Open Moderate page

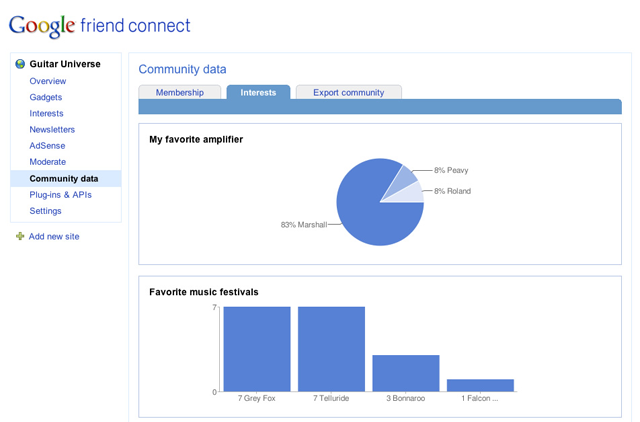coord(48,162)
